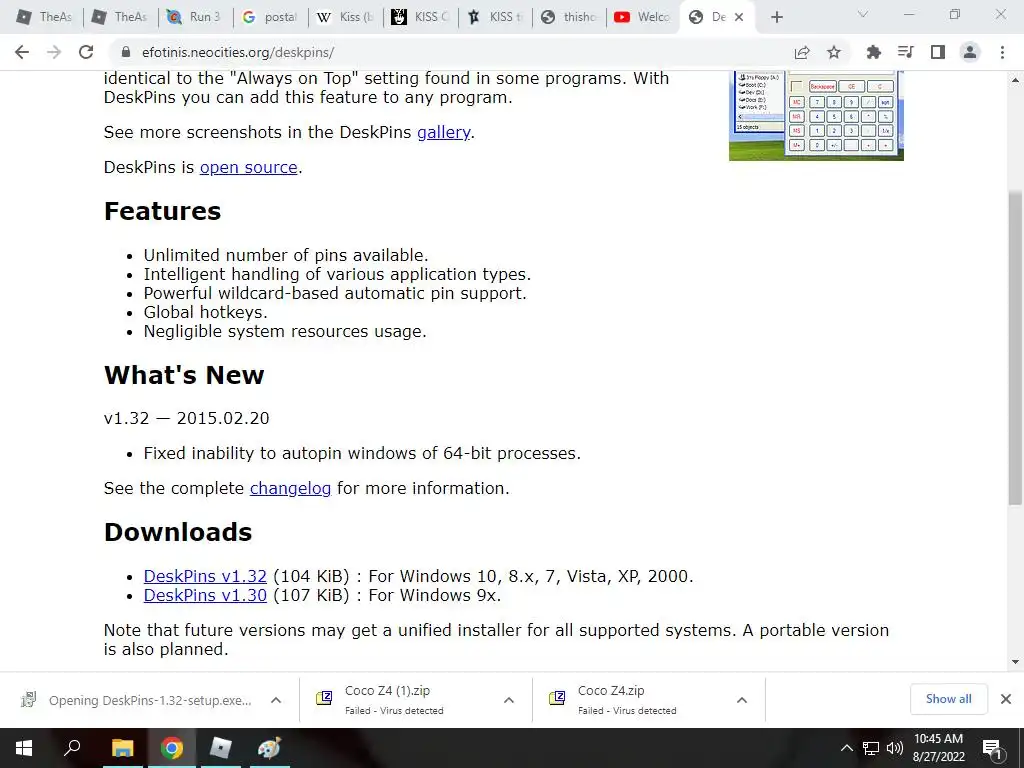Go back to the previous page
Image resolution: width=1024 pixels, height=768 pixels.
click(22, 52)
